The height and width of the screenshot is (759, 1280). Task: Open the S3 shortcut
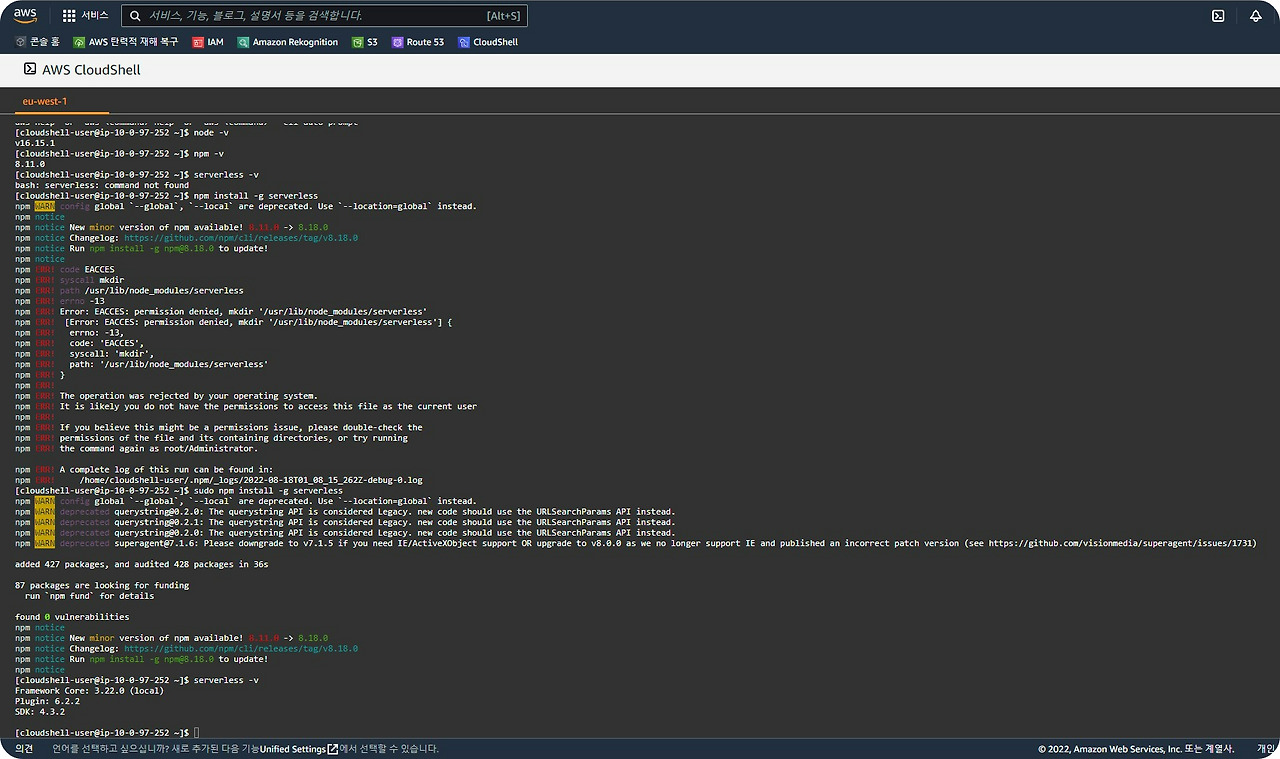pos(365,42)
